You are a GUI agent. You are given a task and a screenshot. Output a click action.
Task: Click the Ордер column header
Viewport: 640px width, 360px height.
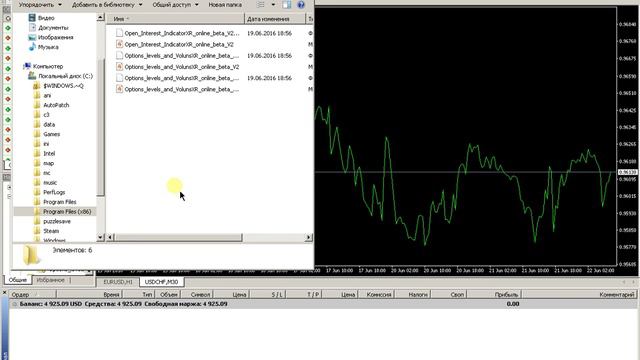pos(33,294)
